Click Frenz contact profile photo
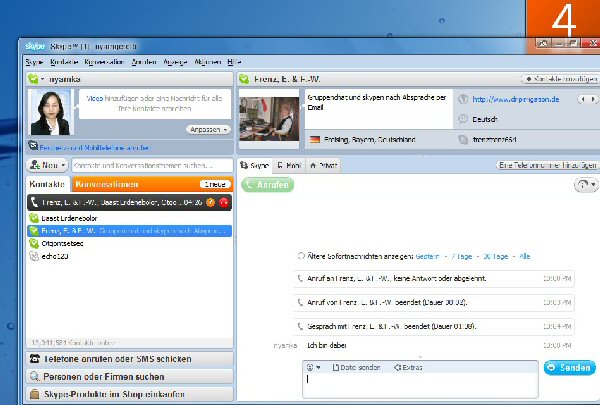The width and height of the screenshot is (600, 405). (269, 119)
